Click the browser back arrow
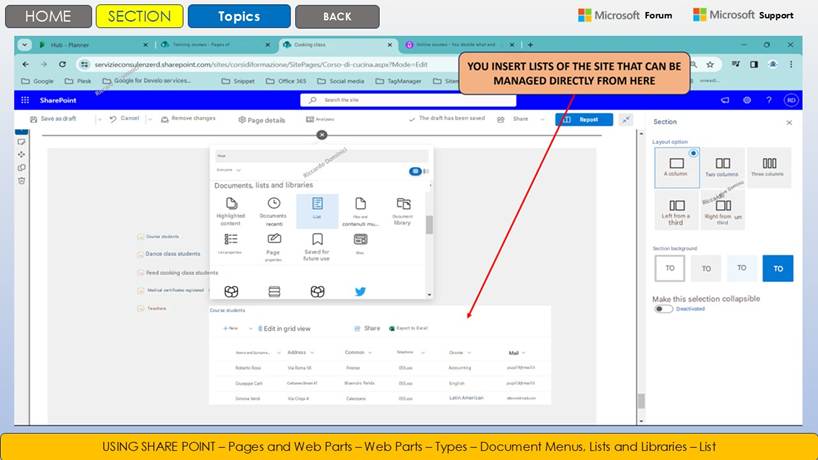 click(26, 64)
